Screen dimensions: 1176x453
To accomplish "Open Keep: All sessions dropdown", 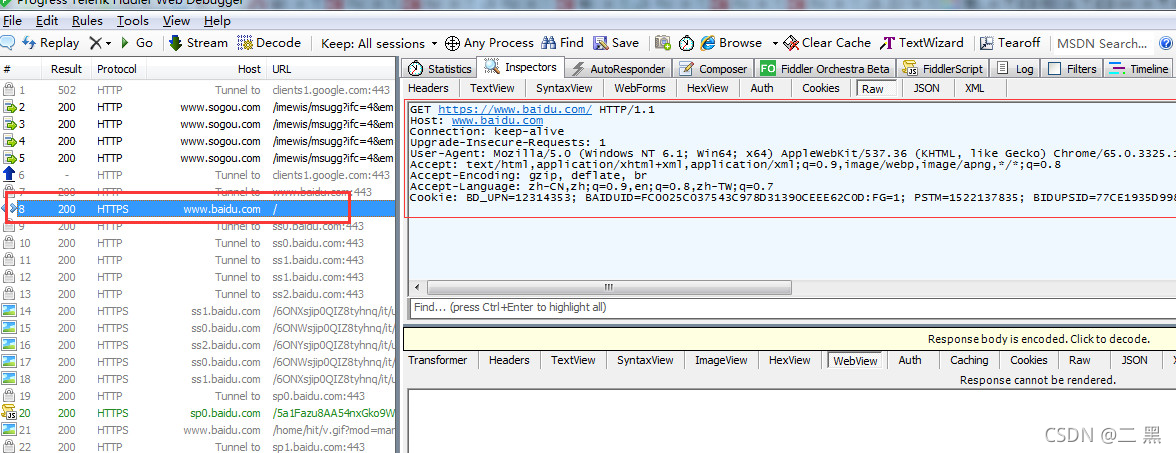I will [x=379, y=44].
